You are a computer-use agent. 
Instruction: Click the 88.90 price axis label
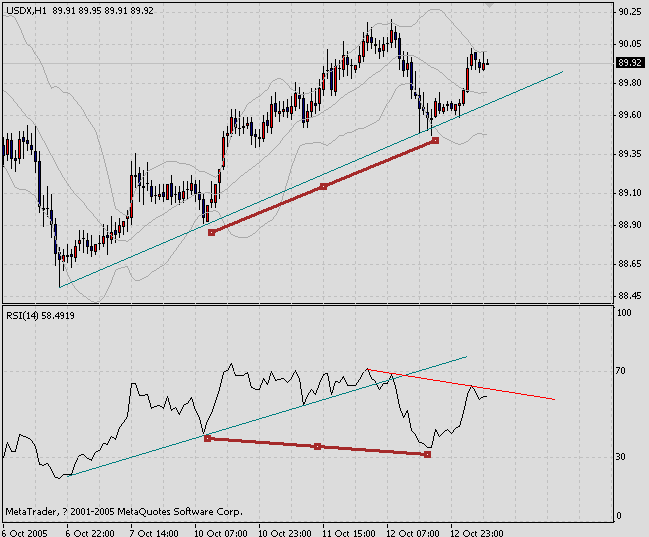tap(630, 225)
